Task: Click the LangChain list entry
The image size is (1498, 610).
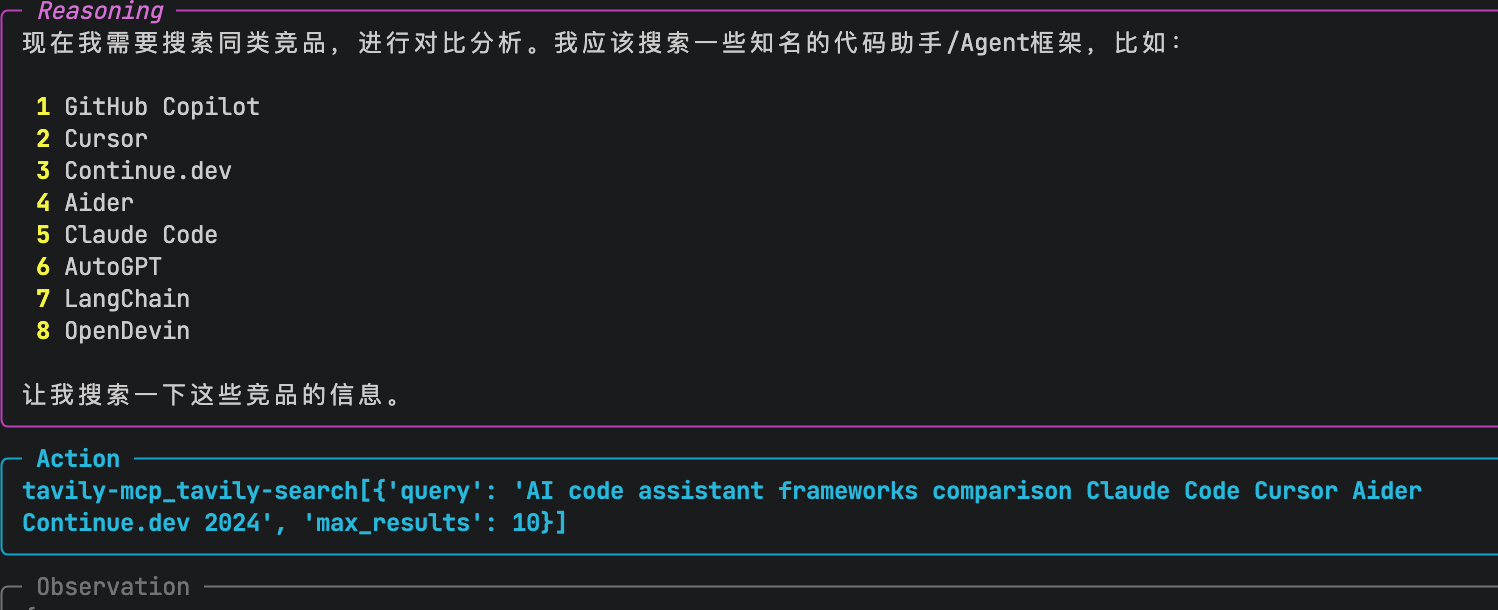Action: click(127, 299)
